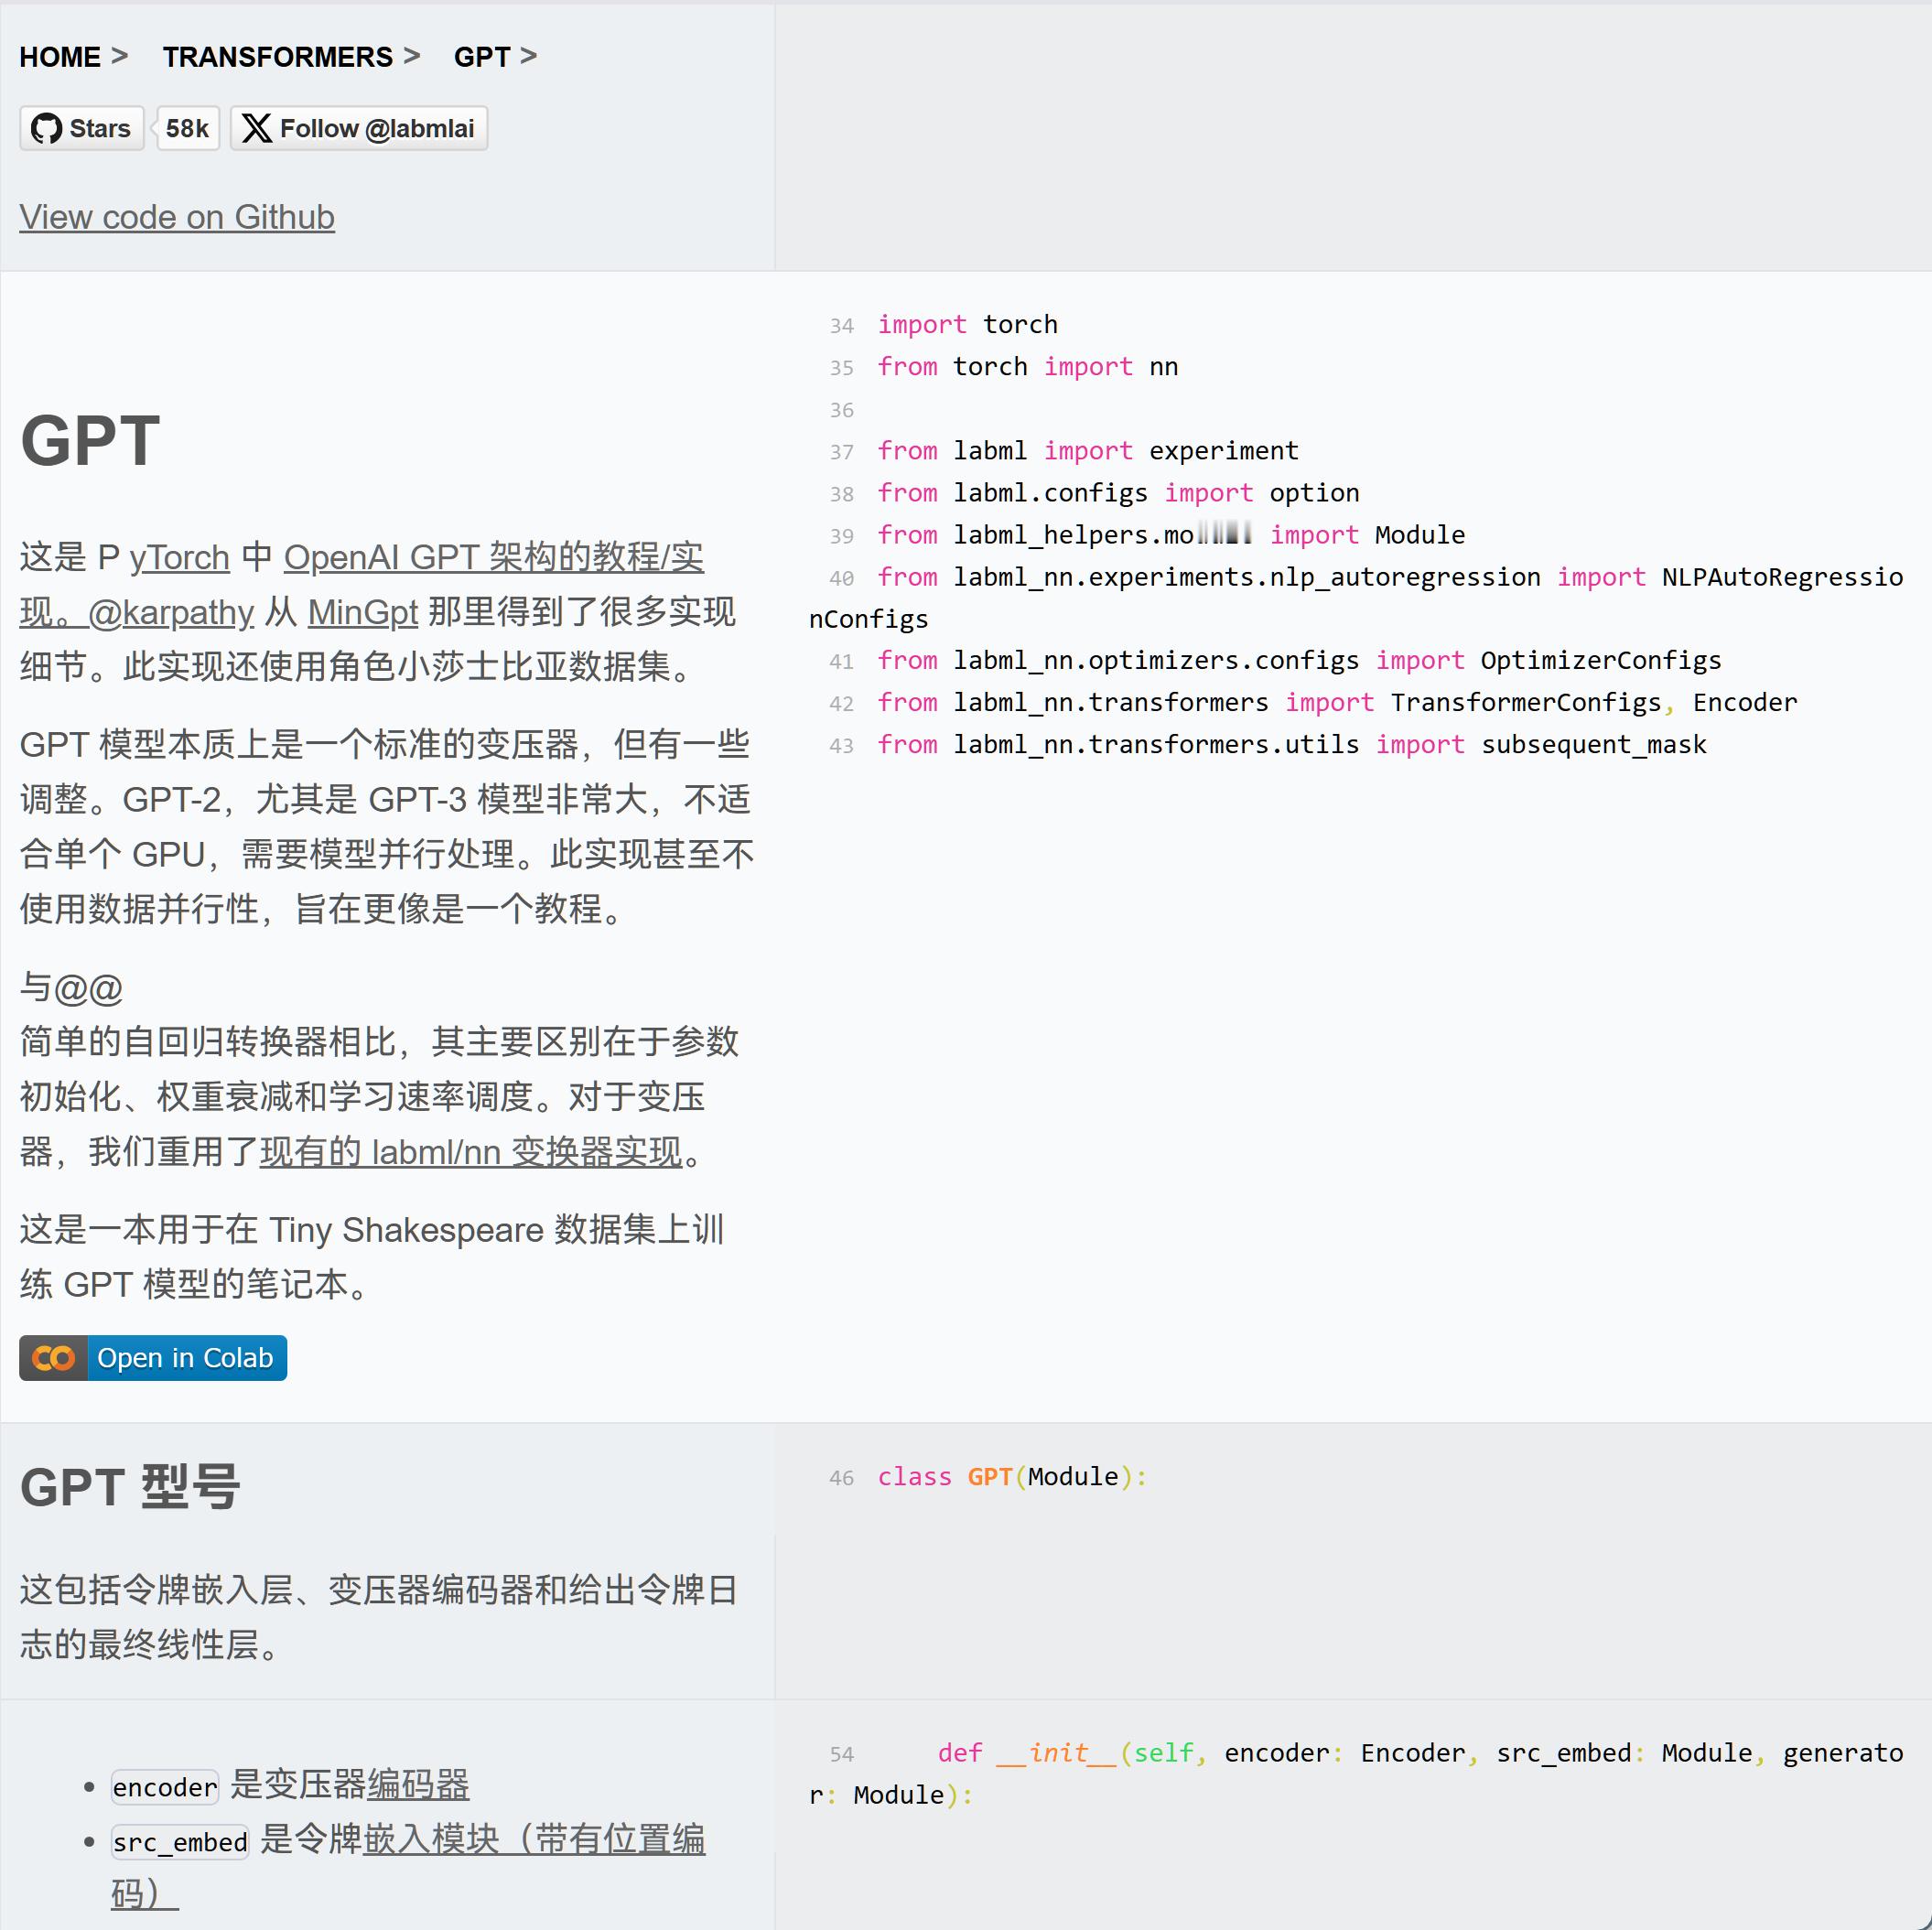Image resolution: width=1932 pixels, height=1930 pixels.
Task: Click line number 37
Action: [841, 452]
